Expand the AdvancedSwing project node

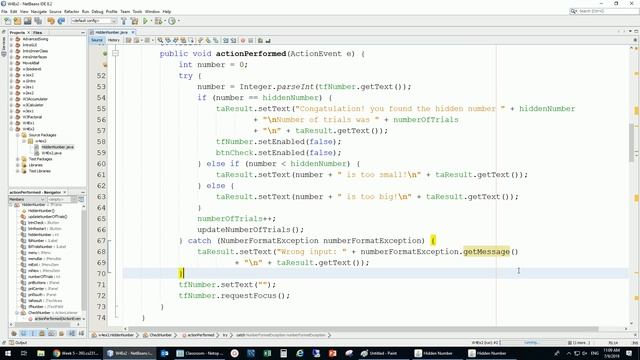click(x=11, y=39)
